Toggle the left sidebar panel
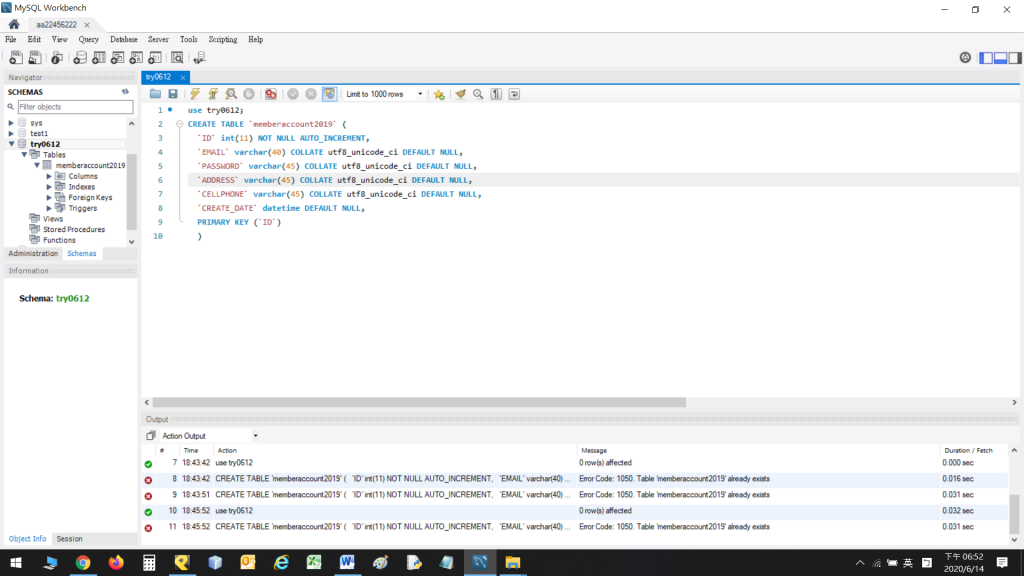The height and width of the screenshot is (576, 1024). (x=985, y=58)
